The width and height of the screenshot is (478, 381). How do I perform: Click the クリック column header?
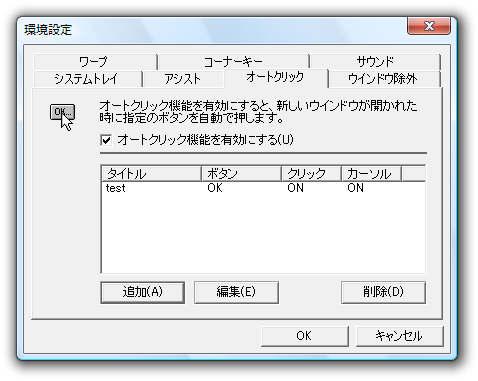[x=311, y=174]
